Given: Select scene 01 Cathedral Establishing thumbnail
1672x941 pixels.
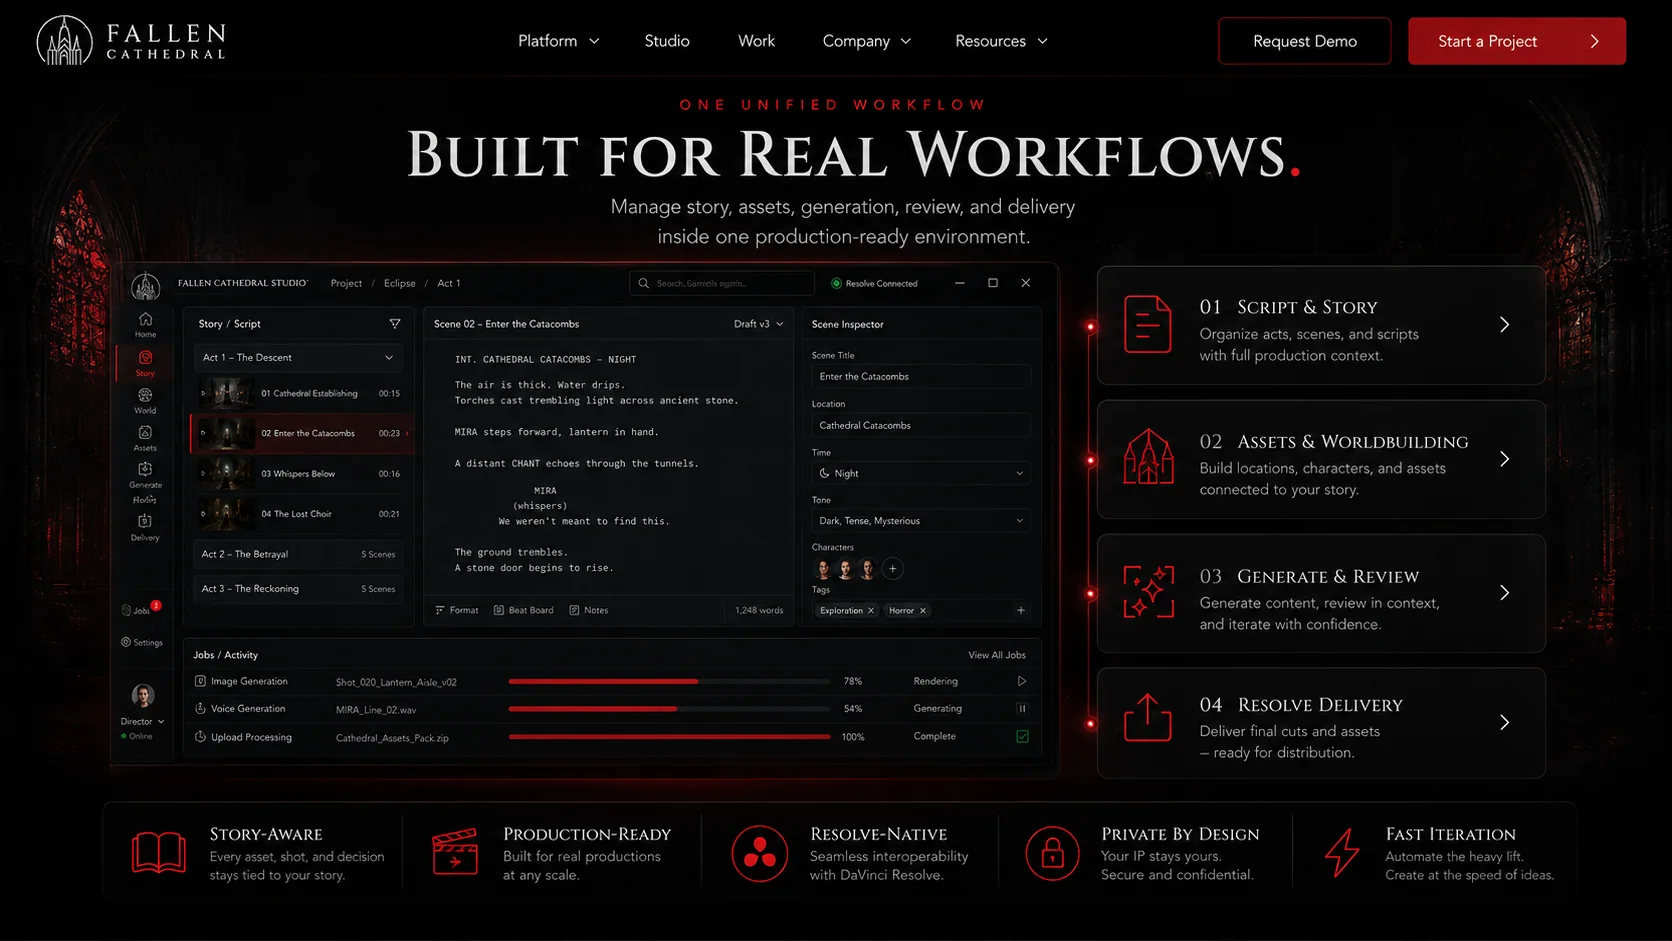Looking at the screenshot, I should (226, 393).
